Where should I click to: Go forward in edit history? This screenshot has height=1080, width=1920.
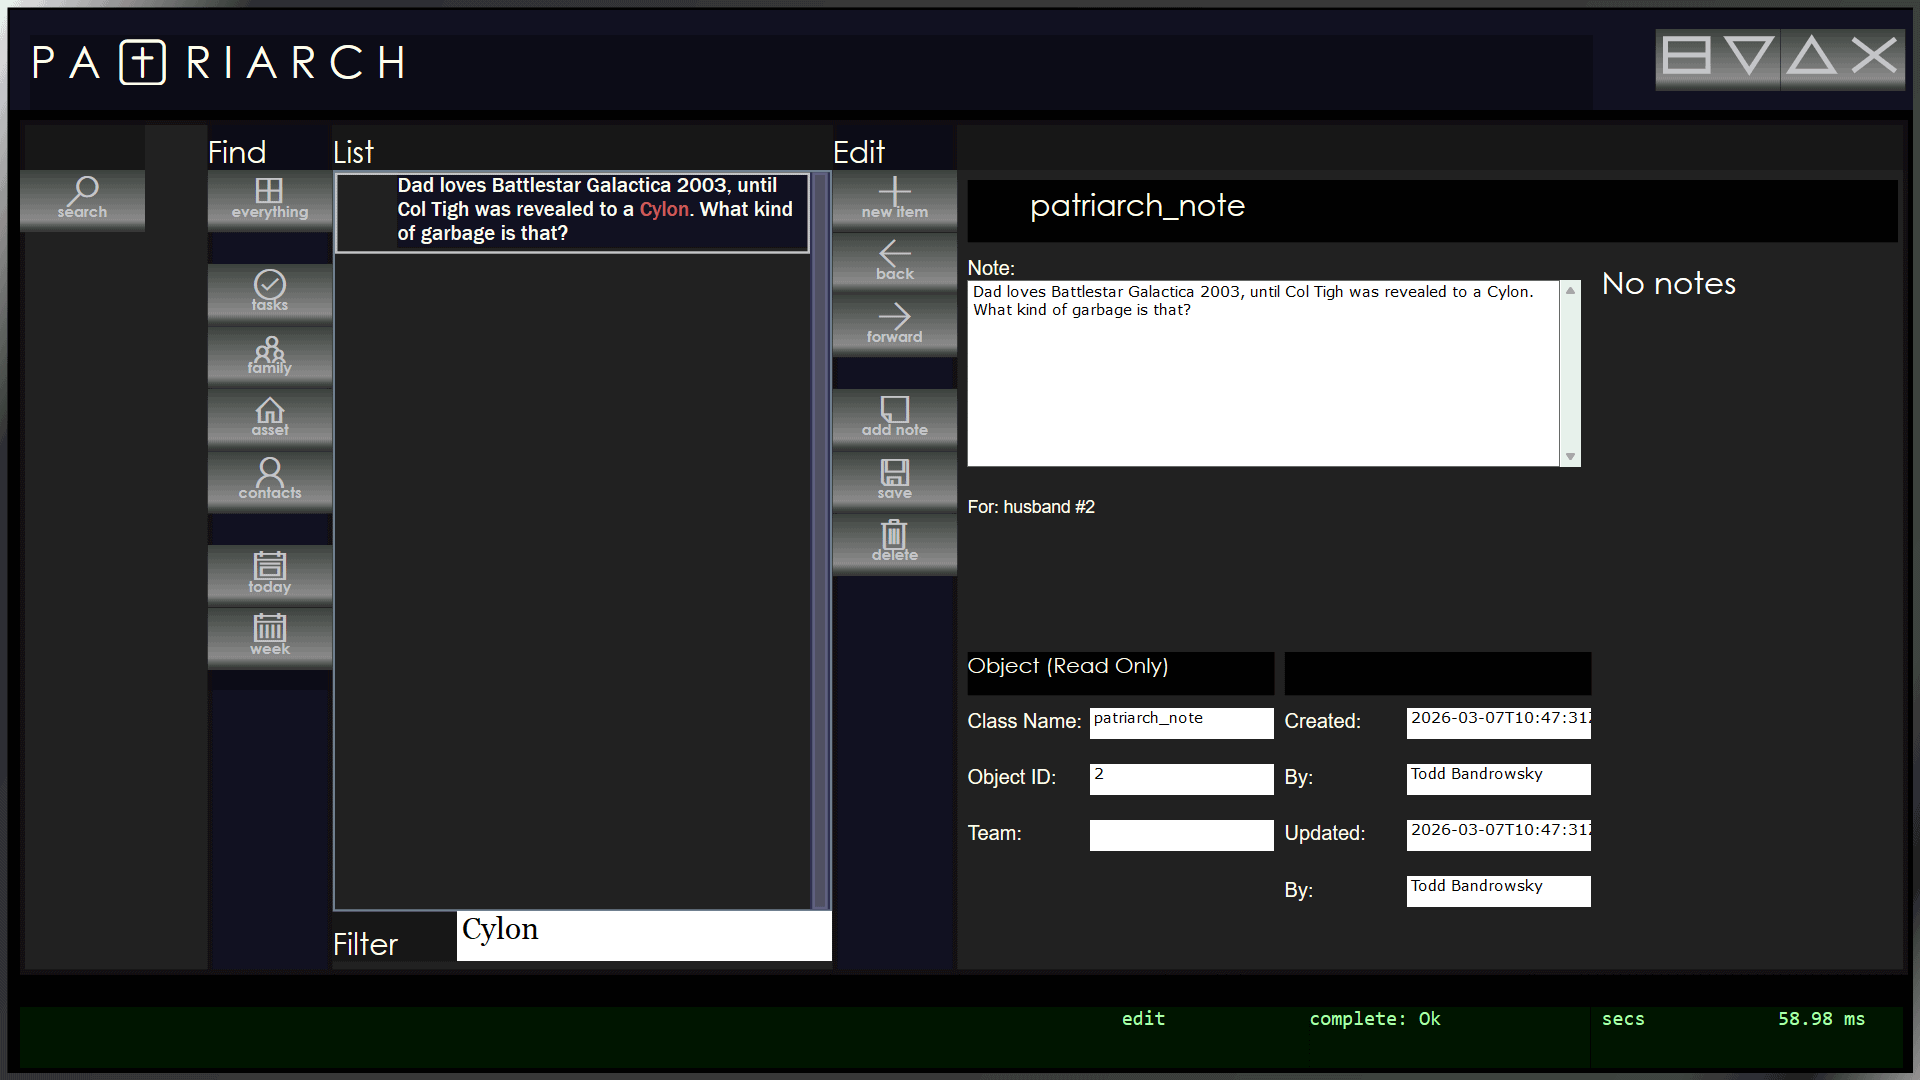click(894, 323)
